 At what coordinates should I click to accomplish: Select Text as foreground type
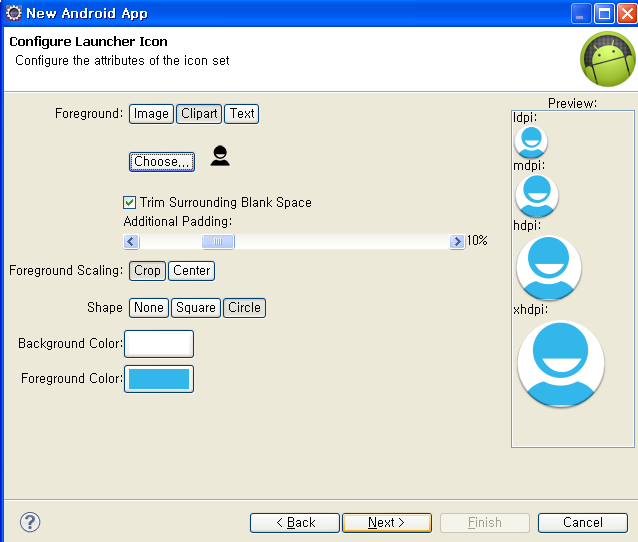pyautogui.click(x=242, y=114)
